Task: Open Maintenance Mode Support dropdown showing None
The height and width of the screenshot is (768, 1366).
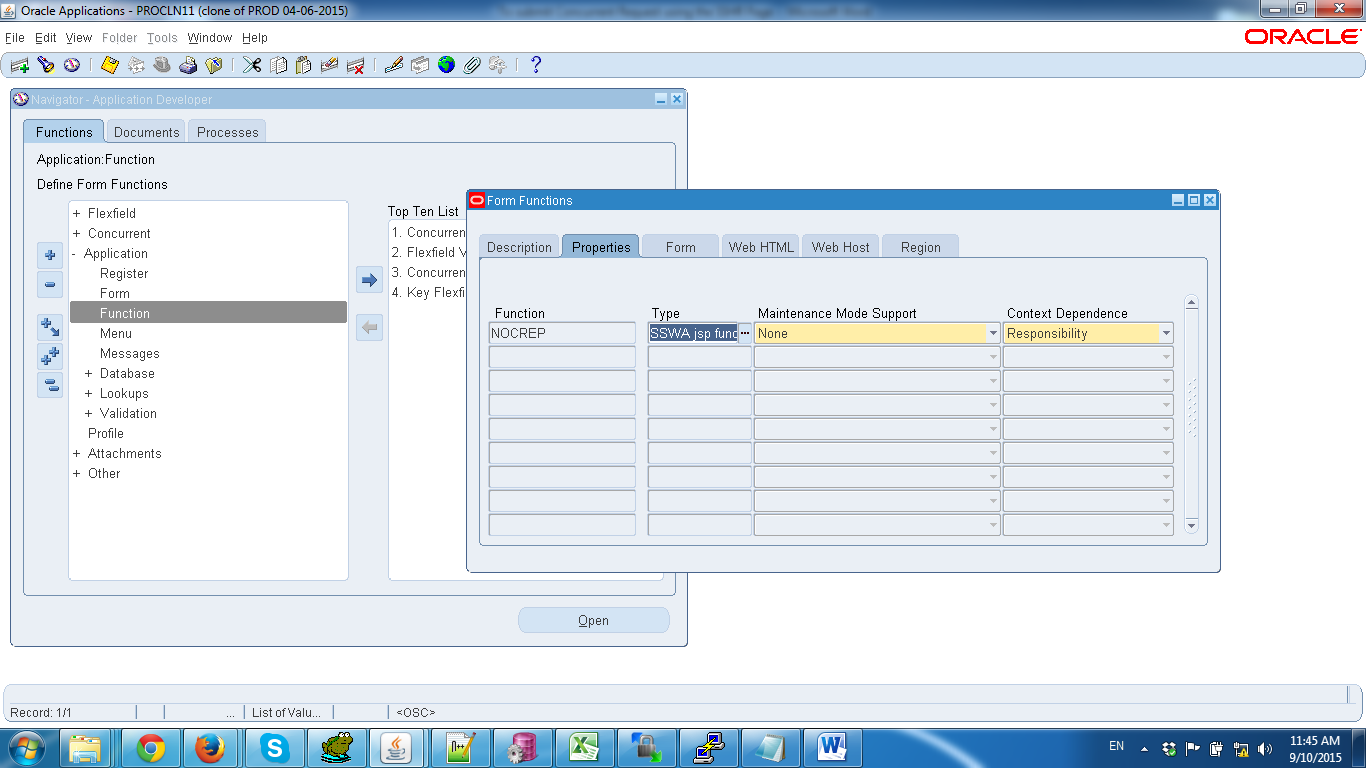Action: pos(993,333)
